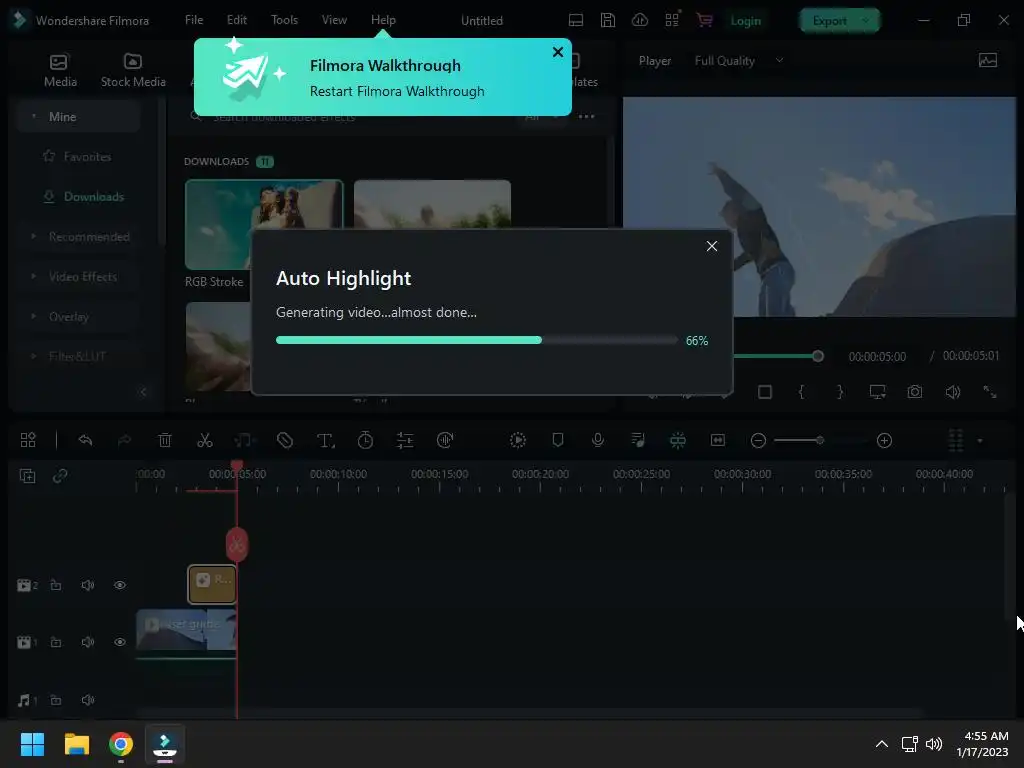Mute video track 2 audio
Screen dimensions: 1024x768
(x=88, y=585)
